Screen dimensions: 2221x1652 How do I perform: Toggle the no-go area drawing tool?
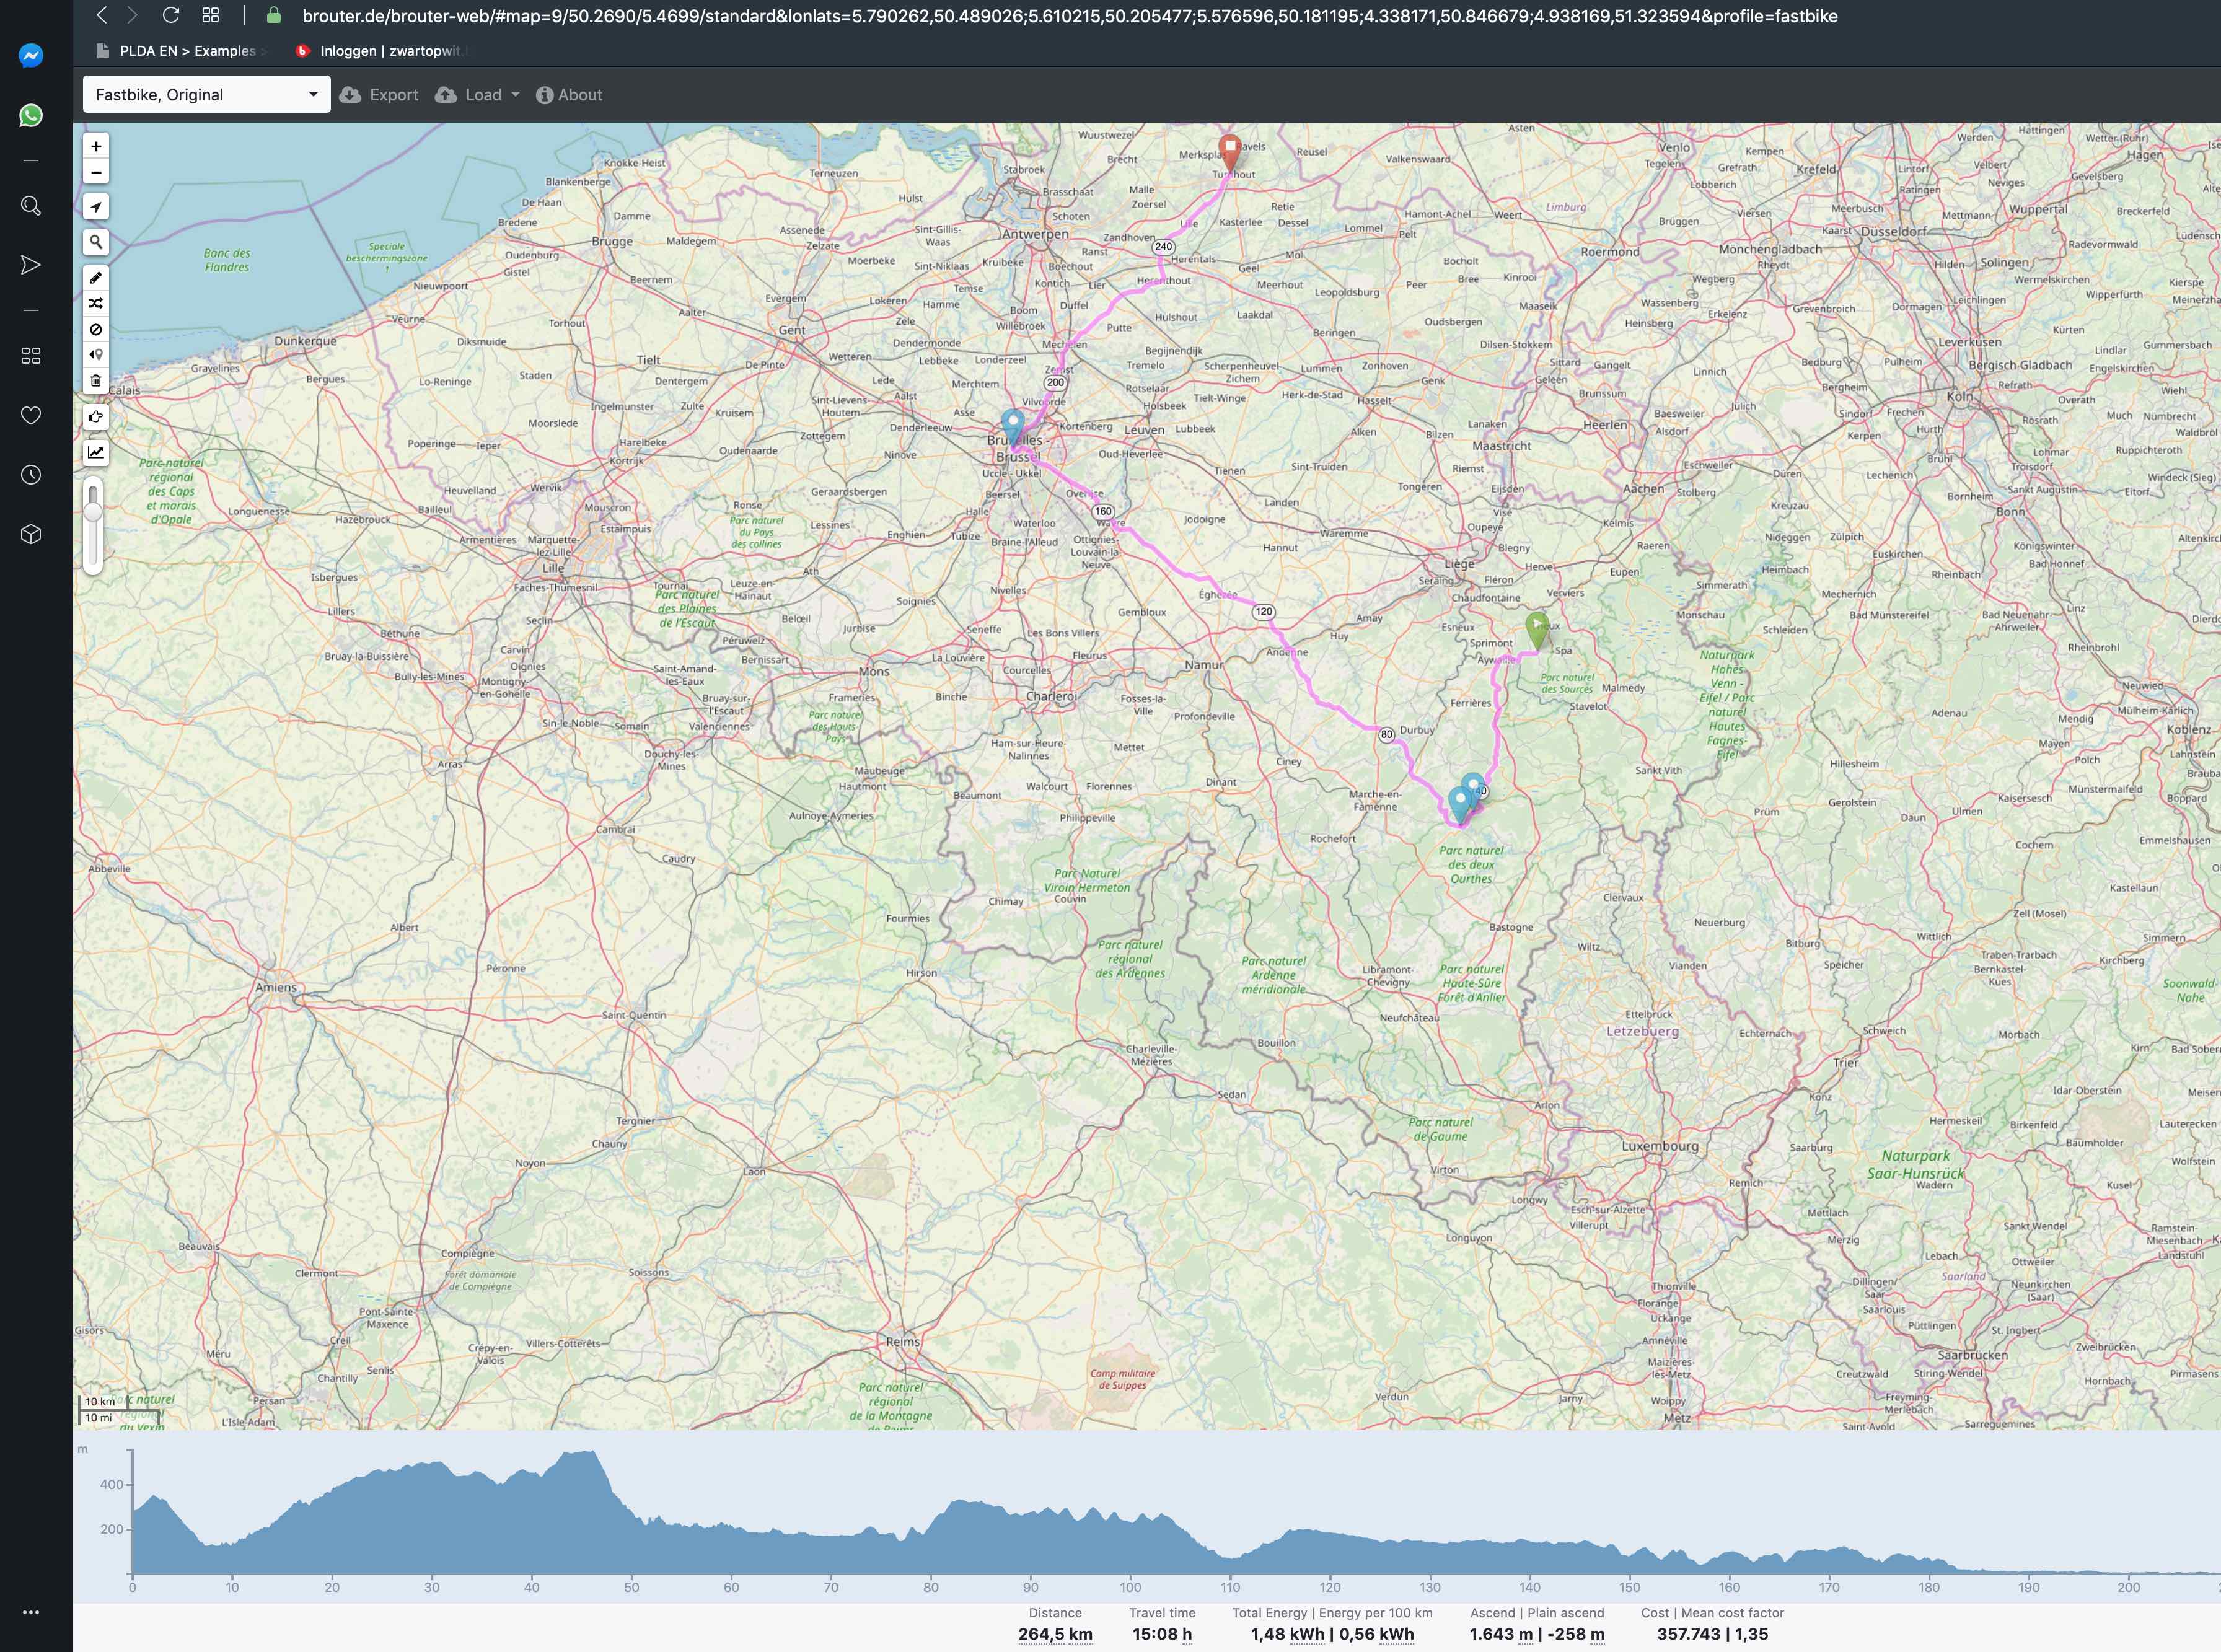96,329
